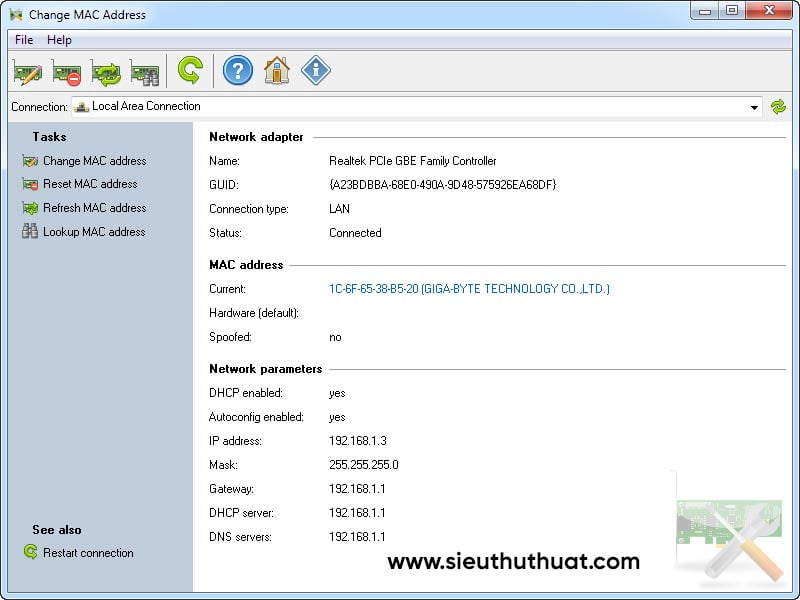The height and width of the screenshot is (600, 800).
Task: Select Refresh MAC address in Tasks panel
Action: tap(94, 208)
